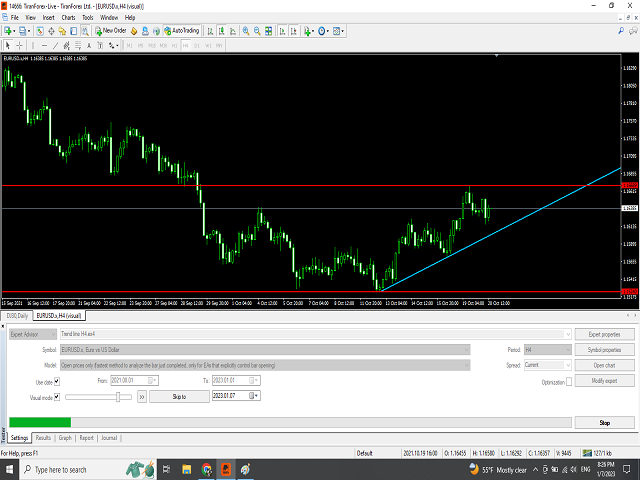Open the Charts menu
The height and width of the screenshot is (480, 640).
[x=68, y=17]
